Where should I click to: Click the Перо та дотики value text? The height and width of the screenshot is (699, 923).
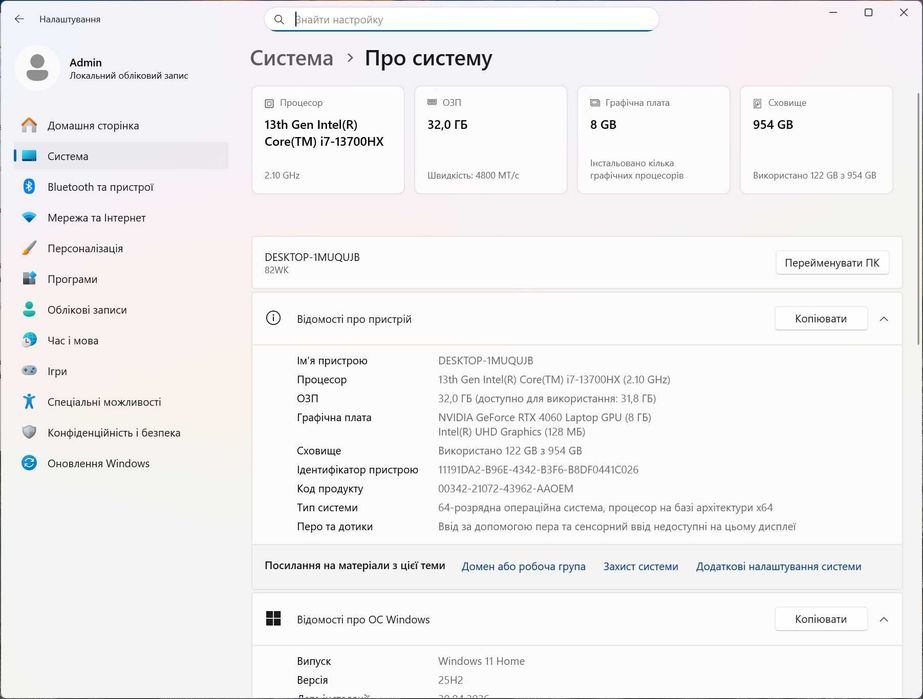click(x=616, y=526)
